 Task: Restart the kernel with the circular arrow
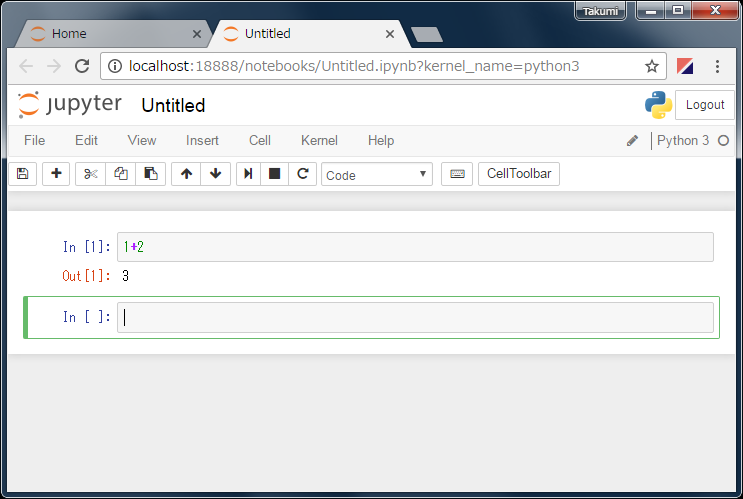(x=302, y=174)
